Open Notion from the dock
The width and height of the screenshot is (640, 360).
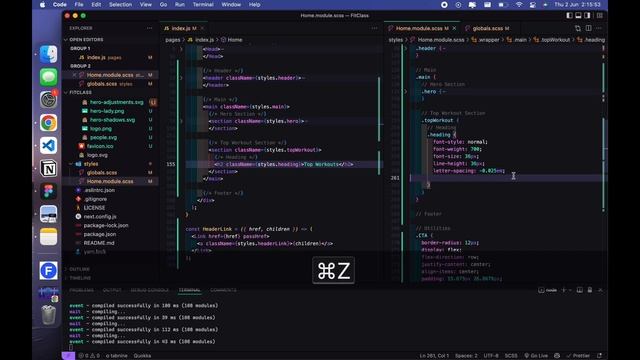click(49, 168)
